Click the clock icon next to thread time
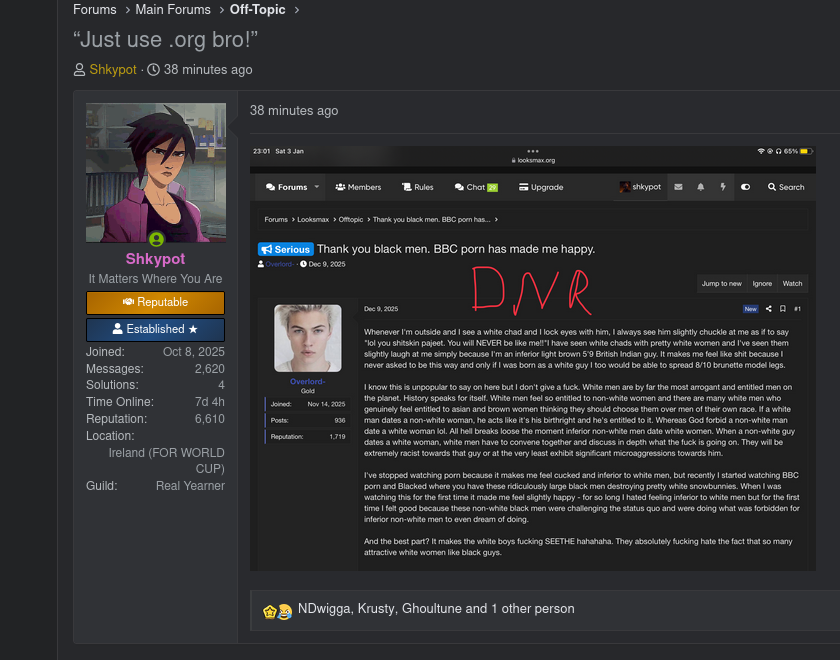Viewport: 840px width, 660px height. [154, 70]
